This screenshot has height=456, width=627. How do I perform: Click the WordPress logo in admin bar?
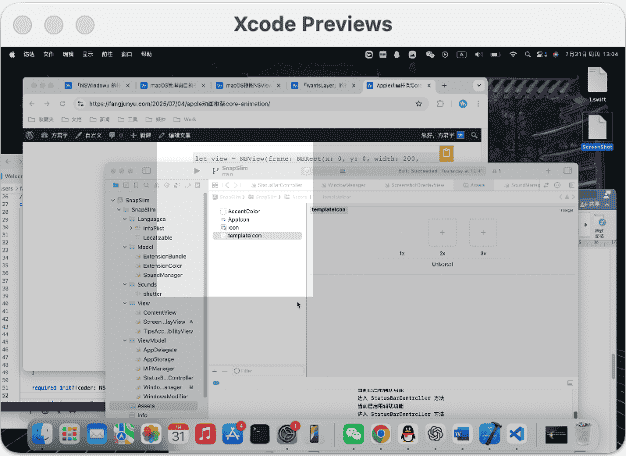(x=30, y=135)
